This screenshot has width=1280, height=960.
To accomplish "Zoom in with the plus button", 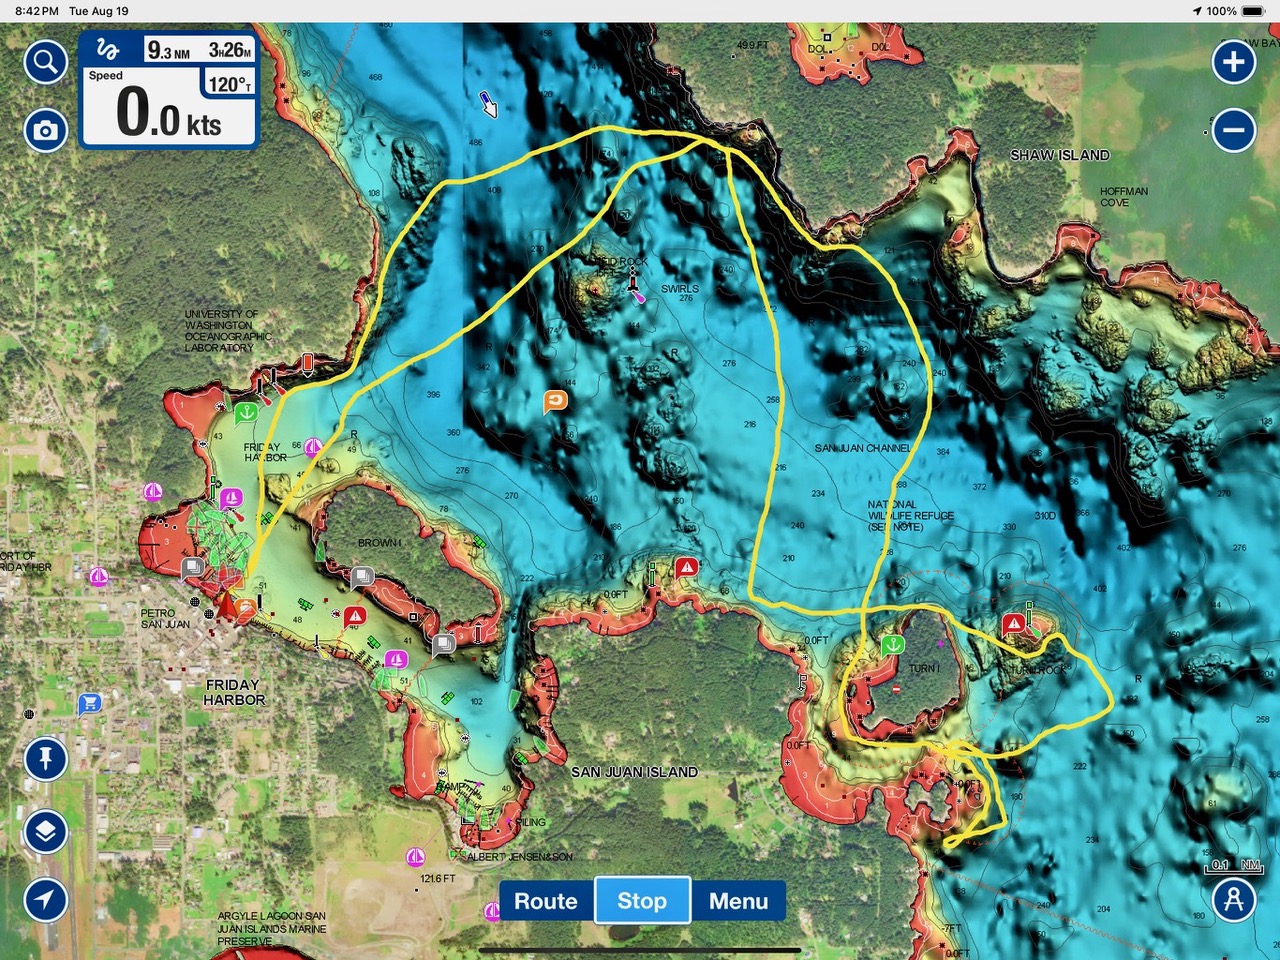I will [1234, 62].
